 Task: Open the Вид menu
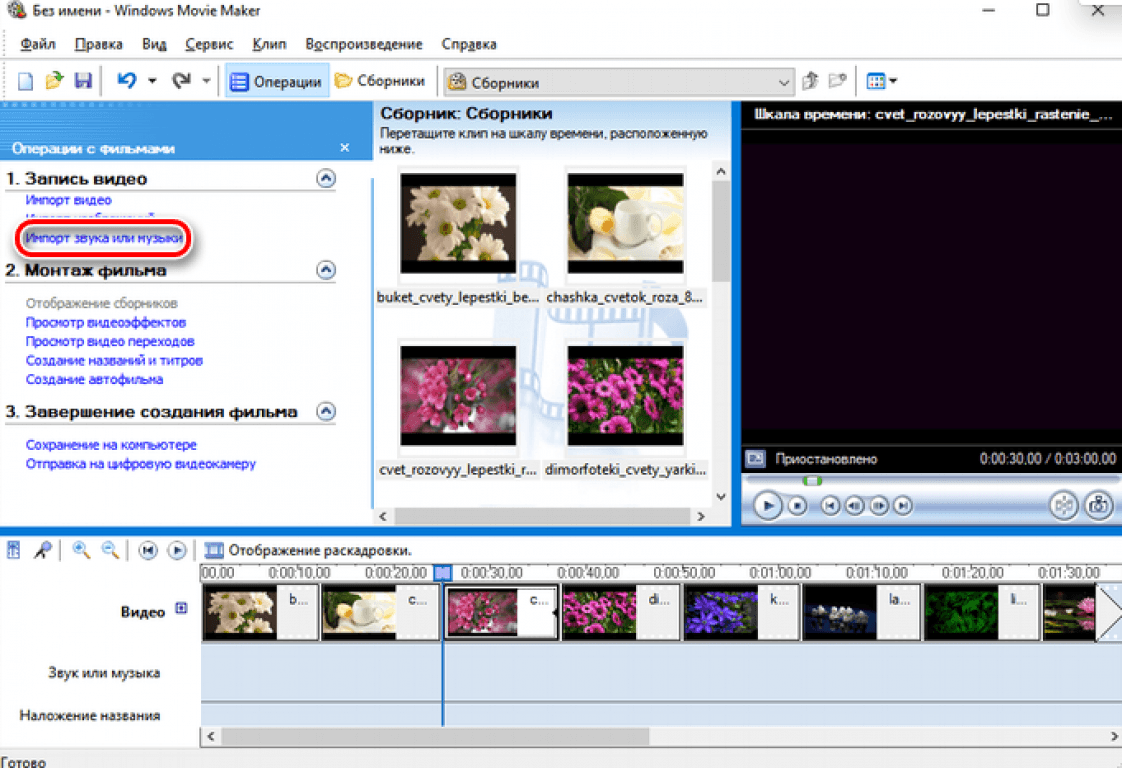pyautogui.click(x=154, y=44)
